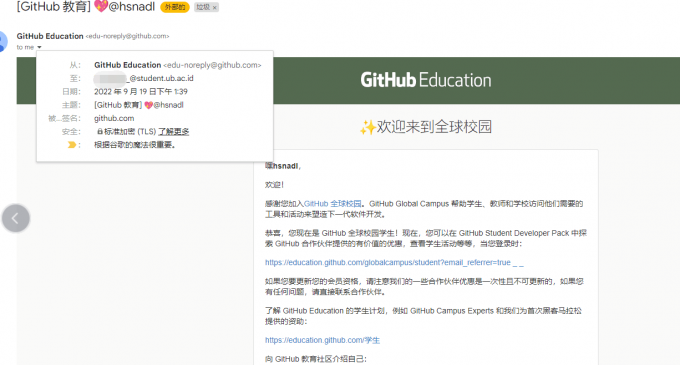Open the education.github.com/学生 link
The width and height of the screenshot is (680, 365).
(x=322, y=340)
